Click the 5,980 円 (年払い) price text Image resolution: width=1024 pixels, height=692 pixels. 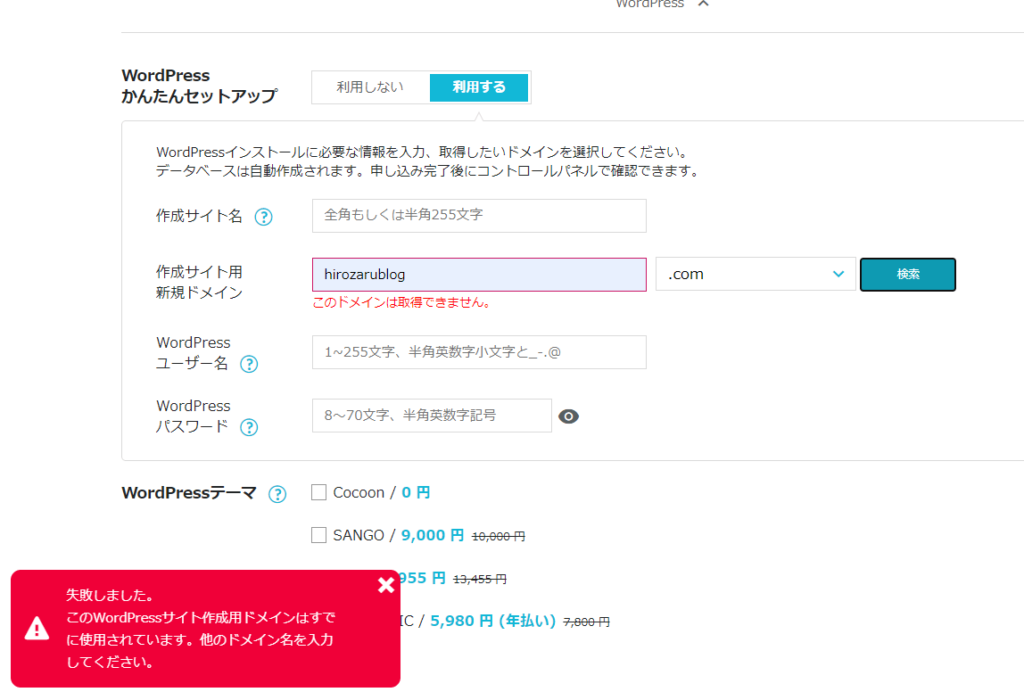(493, 621)
